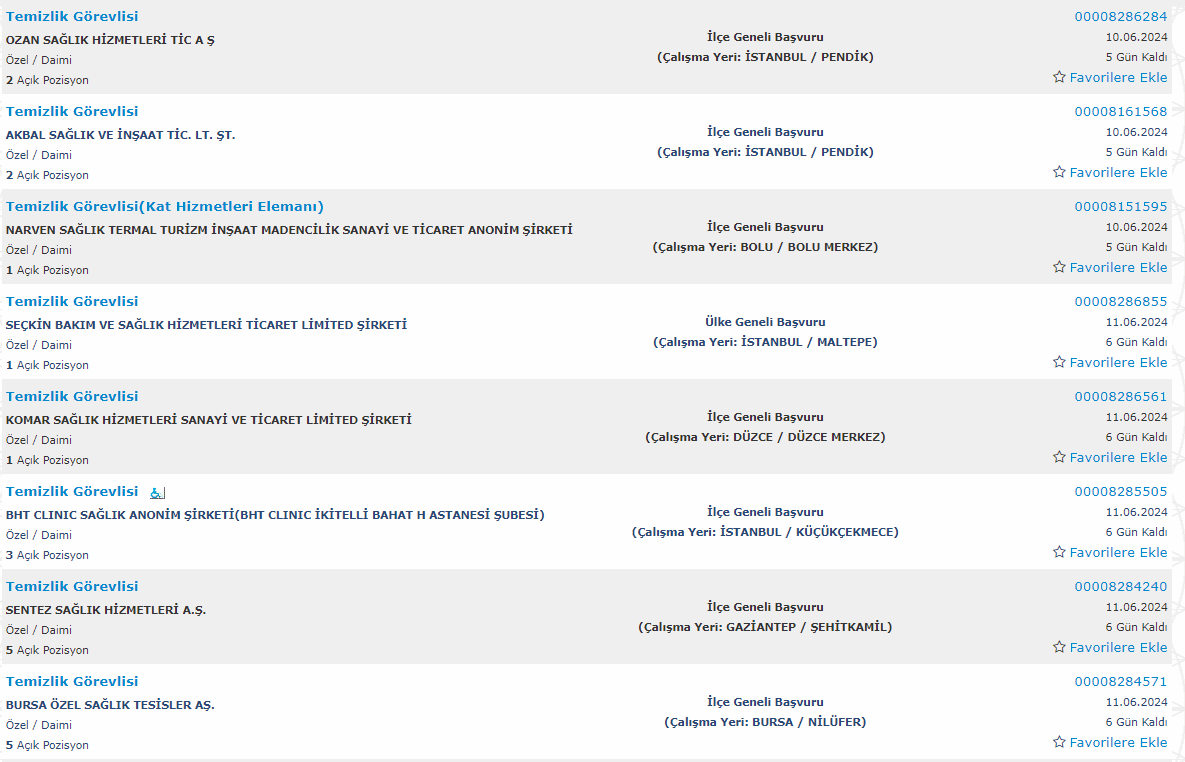Open the SEÇKİN BAKIM Temizlik Görevlisi job title

click(72, 302)
